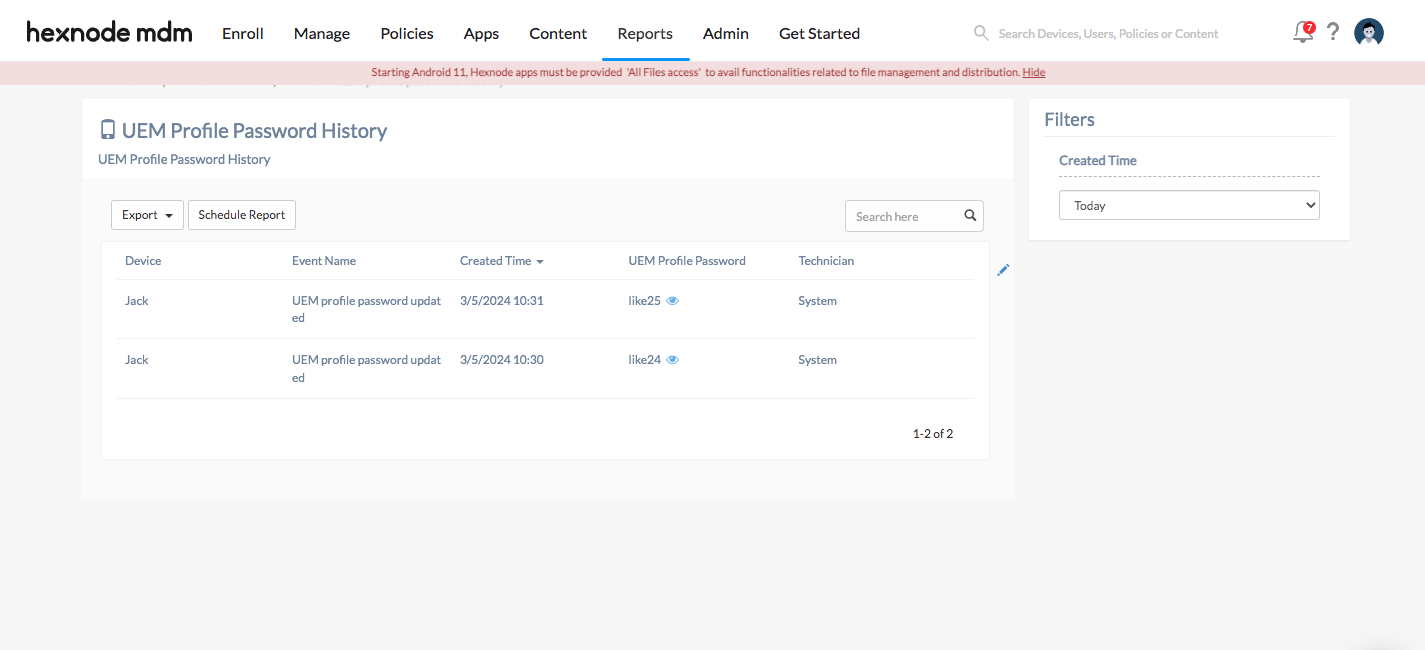Click the search magnifier icon in top bar
Image resolution: width=1425 pixels, height=650 pixels.
click(x=981, y=33)
